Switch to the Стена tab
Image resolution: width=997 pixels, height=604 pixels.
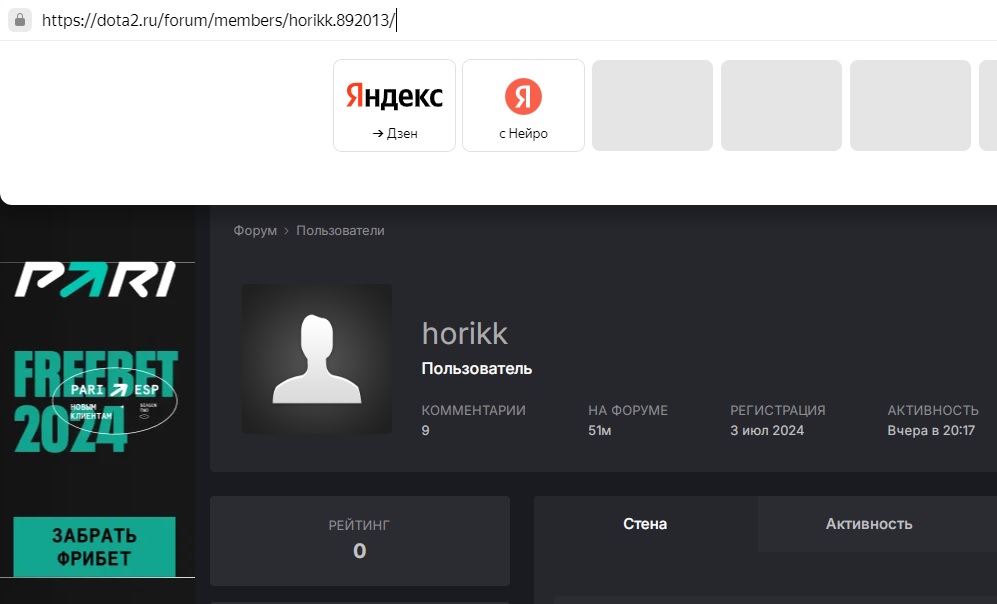645,524
